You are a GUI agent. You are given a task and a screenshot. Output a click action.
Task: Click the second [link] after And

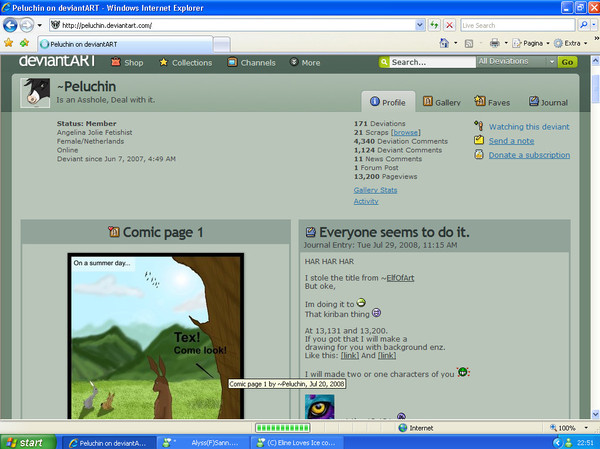pos(387,356)
